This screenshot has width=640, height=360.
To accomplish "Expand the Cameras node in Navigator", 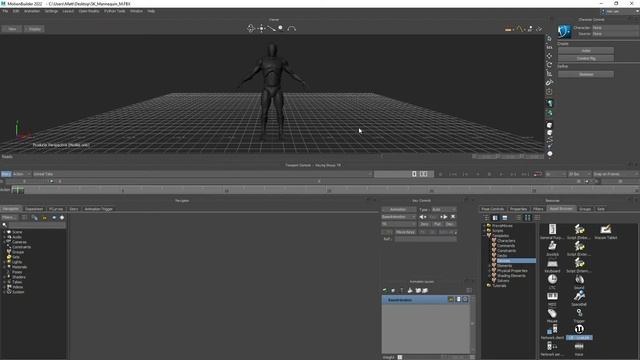I will coord(4,242).
